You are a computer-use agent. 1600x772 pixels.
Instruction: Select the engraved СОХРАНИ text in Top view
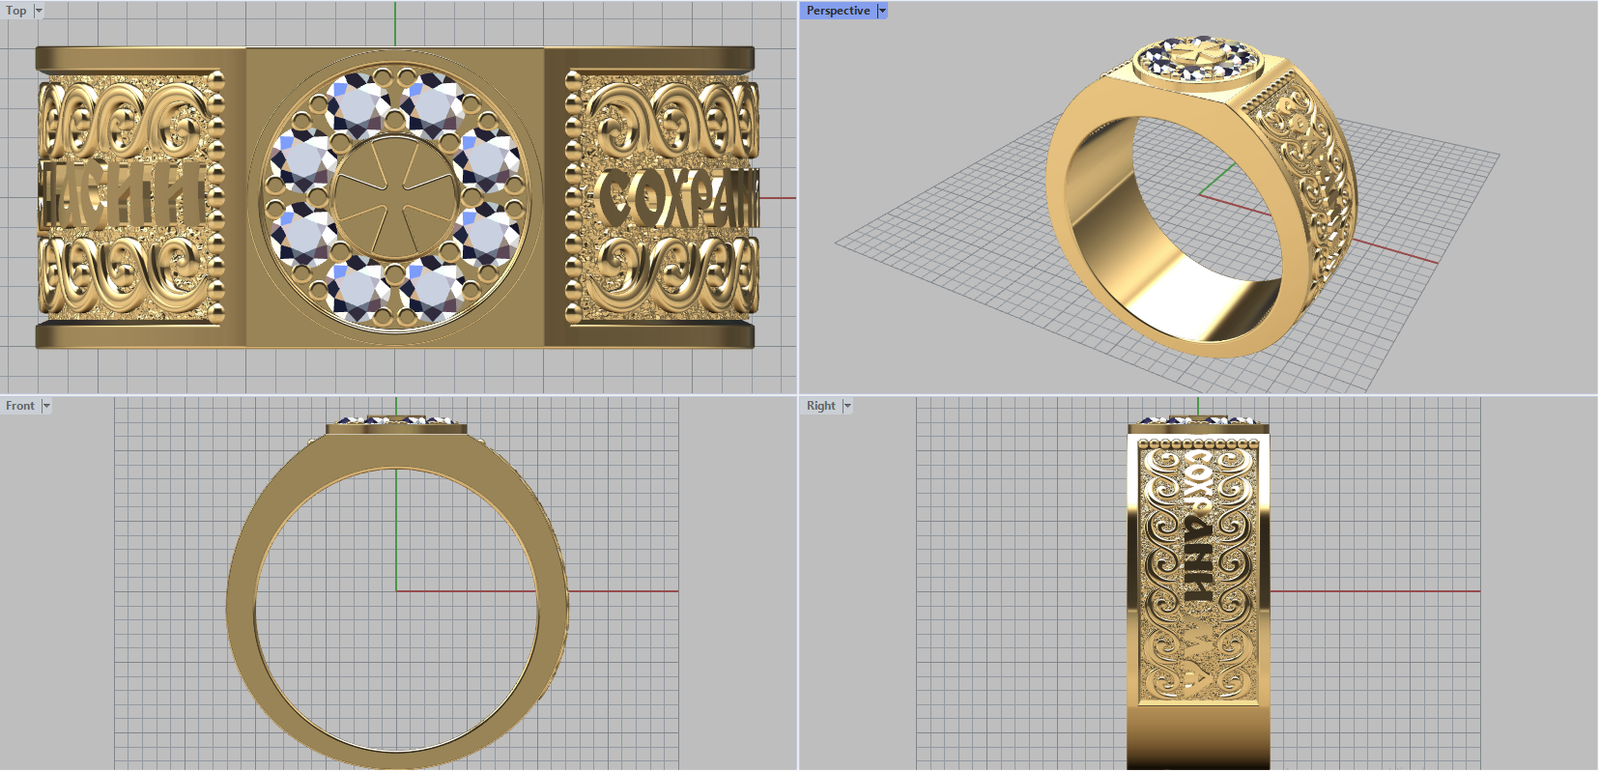(675, 198)
